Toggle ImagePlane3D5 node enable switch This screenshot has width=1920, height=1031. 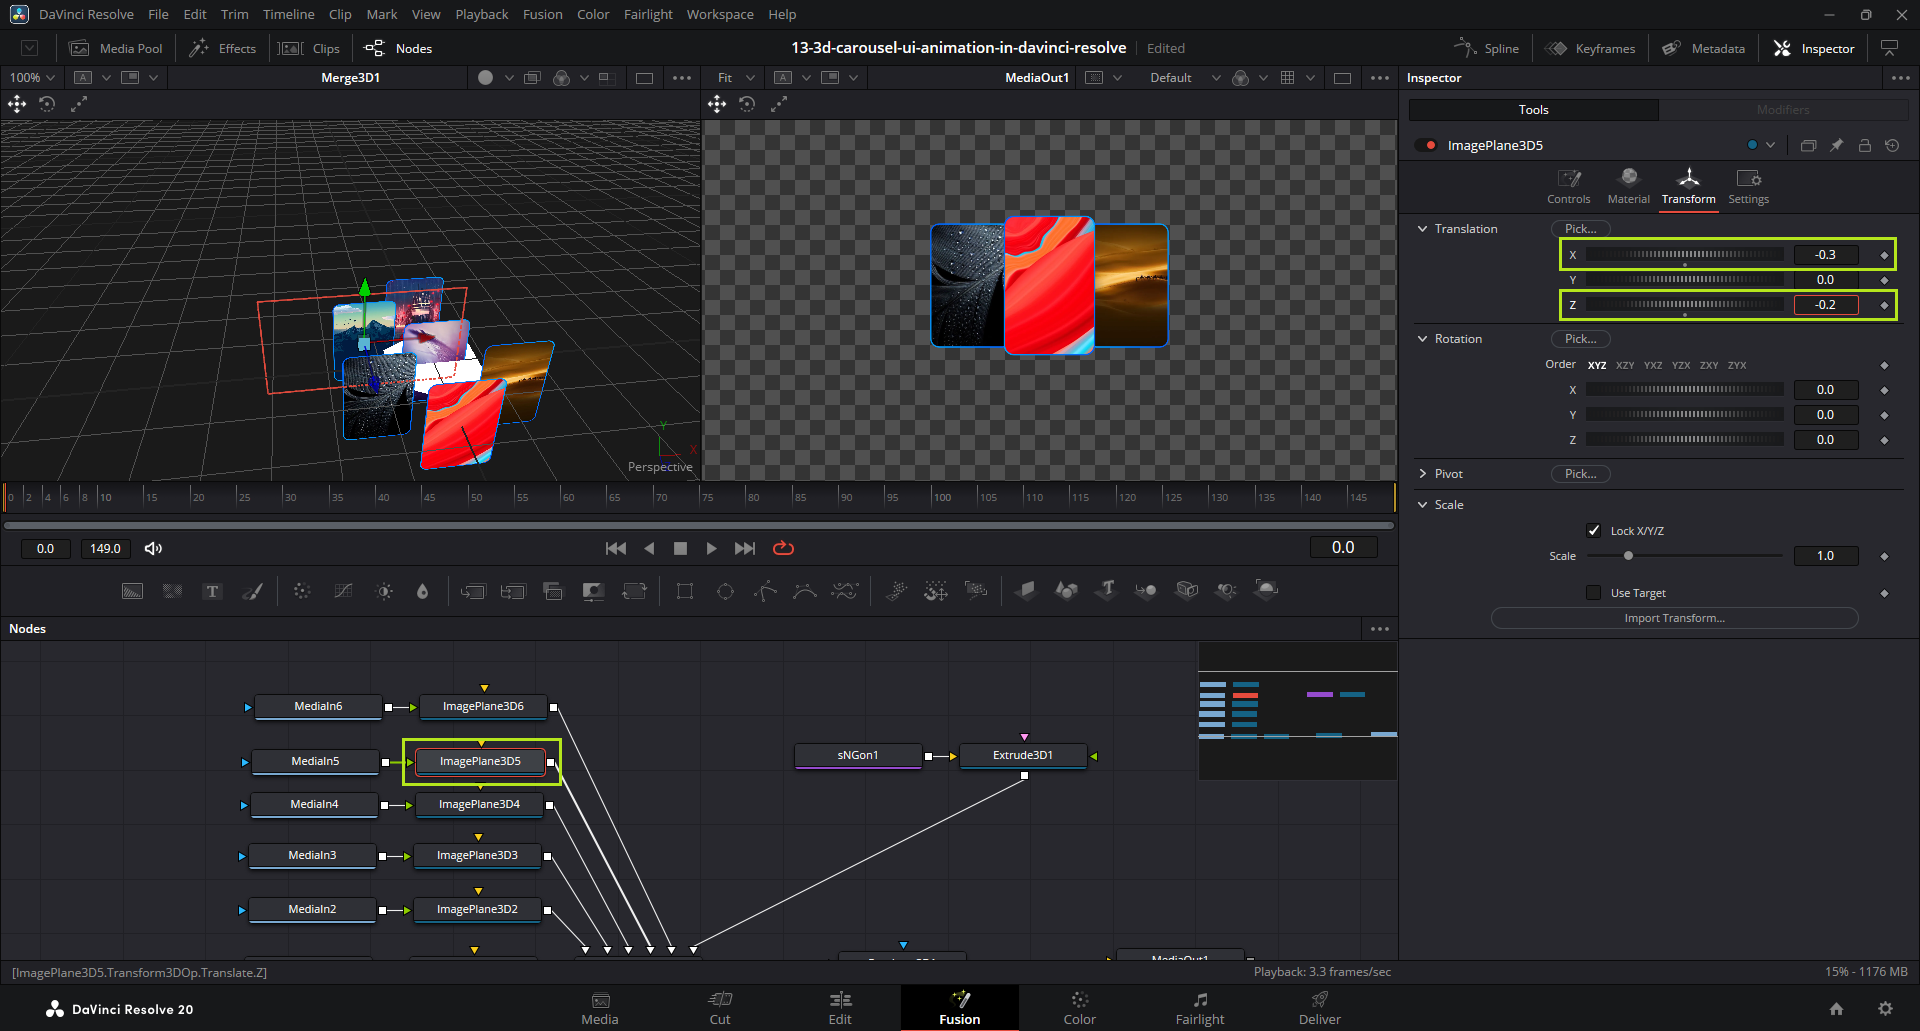click(1425, 145)
